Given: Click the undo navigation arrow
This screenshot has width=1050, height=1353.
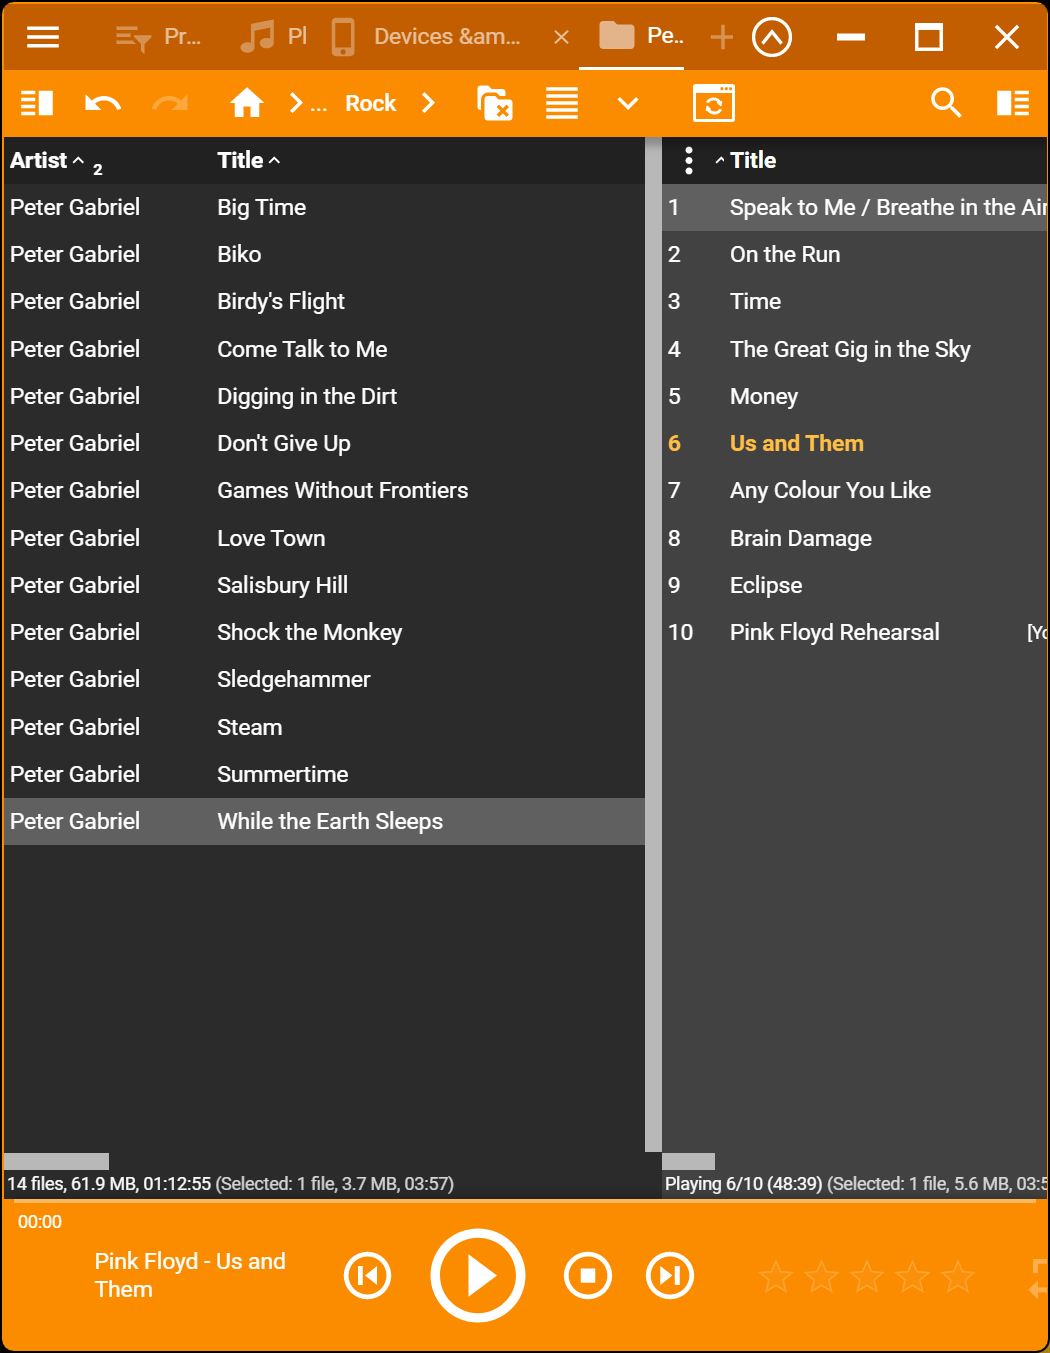Looking at the screenshot, I should (102, 103).
